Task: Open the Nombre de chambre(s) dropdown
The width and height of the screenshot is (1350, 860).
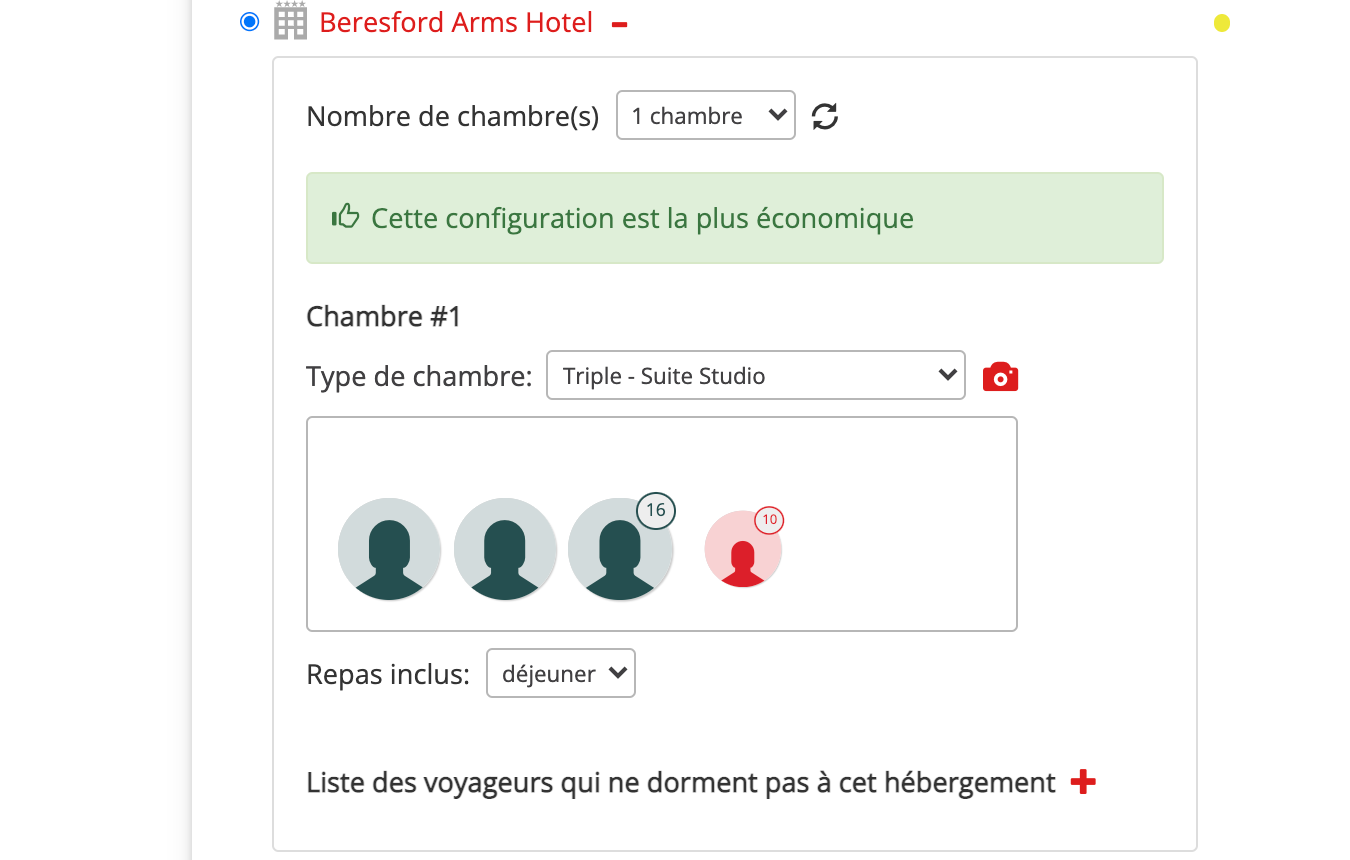Action: [705, 116]
